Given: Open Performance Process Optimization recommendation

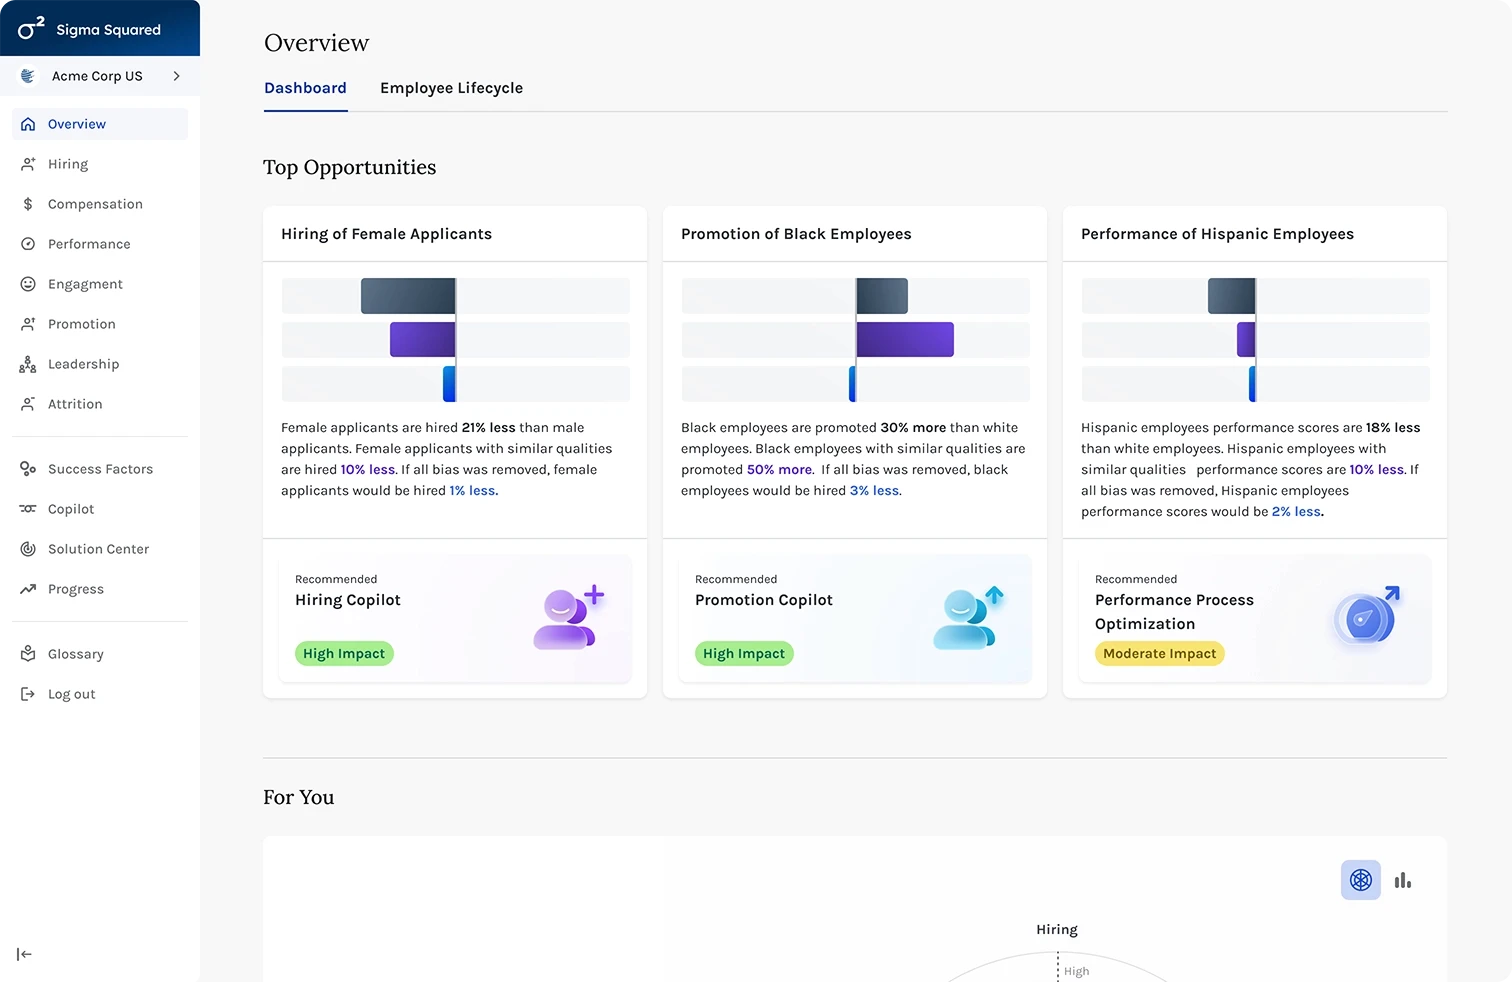Looking at the screenshot, I should 1255,618.
